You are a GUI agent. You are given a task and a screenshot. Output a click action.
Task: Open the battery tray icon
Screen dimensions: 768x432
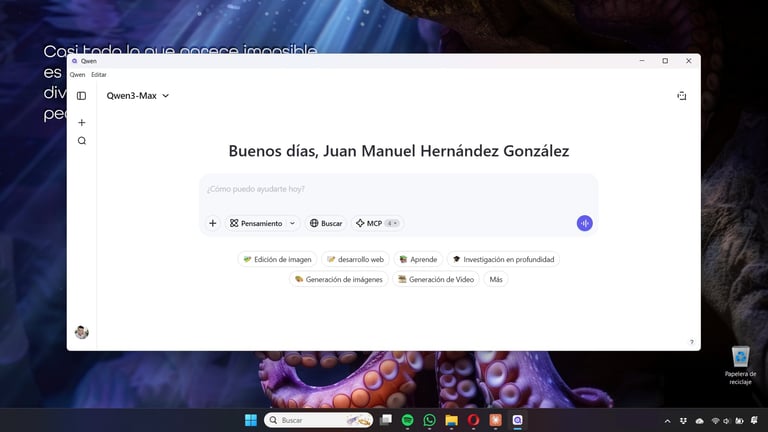click(739, 421)
